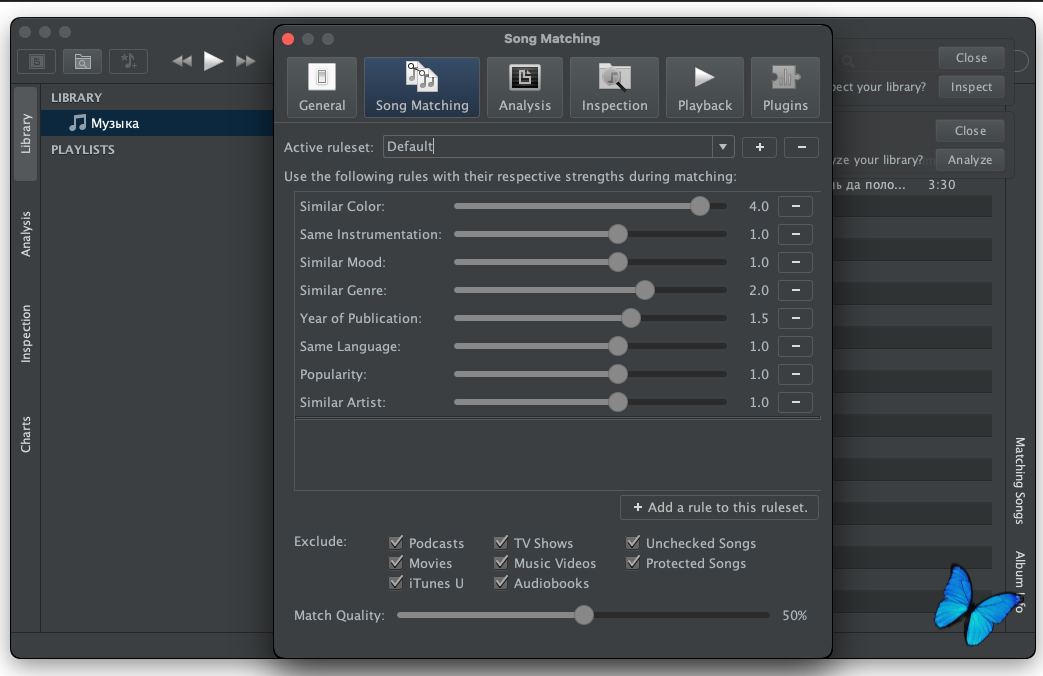Uncheck the Podcasts exclude checkbox

pyautogui.click(x=396, y=543)
